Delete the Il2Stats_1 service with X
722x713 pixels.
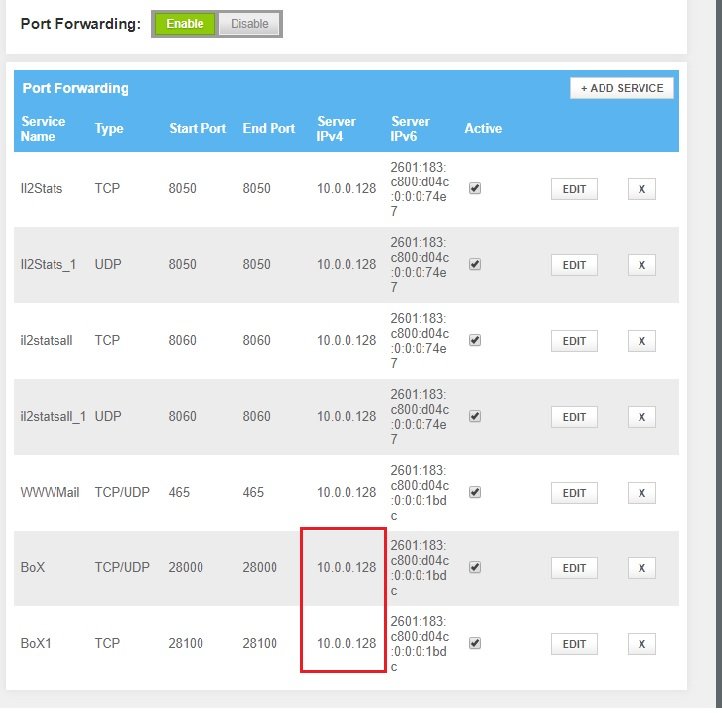tap(641, 265)
